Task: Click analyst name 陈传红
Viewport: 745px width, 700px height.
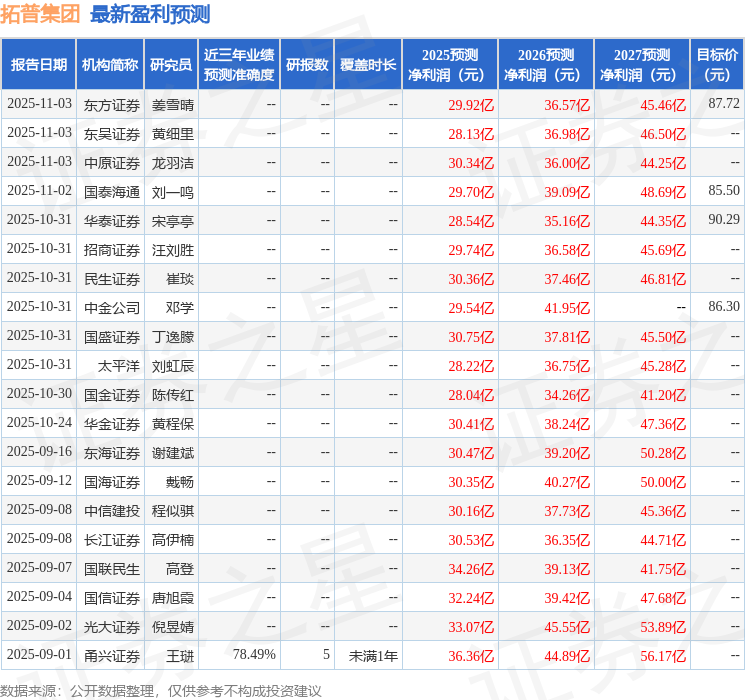Action: [173, 395]
